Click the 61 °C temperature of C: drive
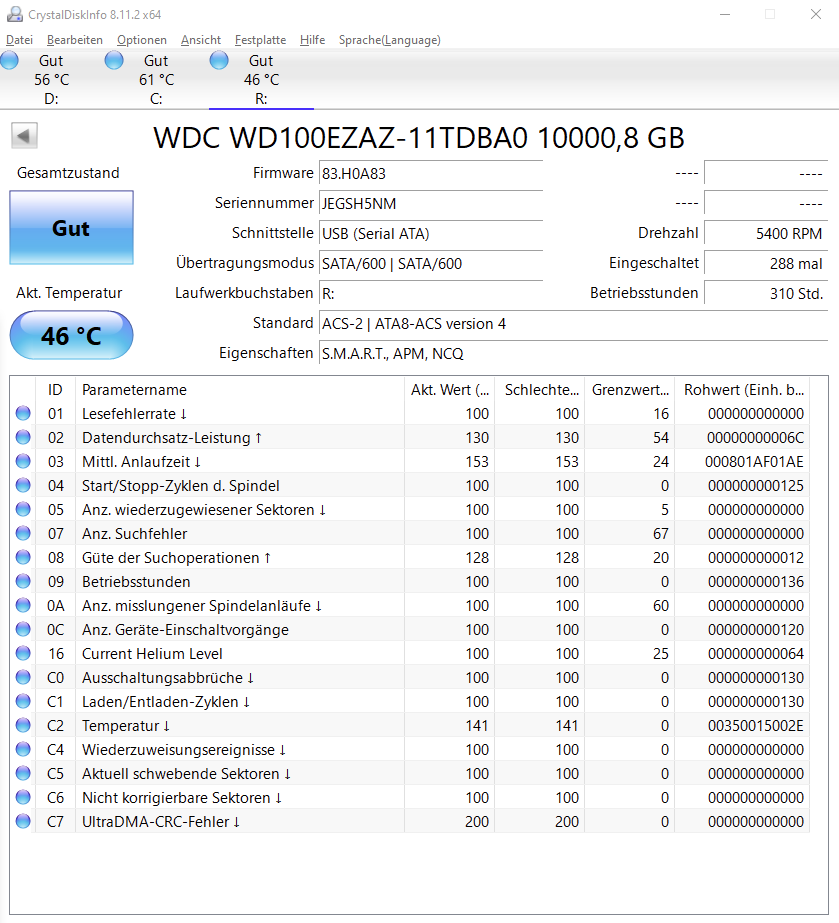Image resolution: width=839 pixels, height=923 pixels. pyautogui.click(x=157, y=79)
